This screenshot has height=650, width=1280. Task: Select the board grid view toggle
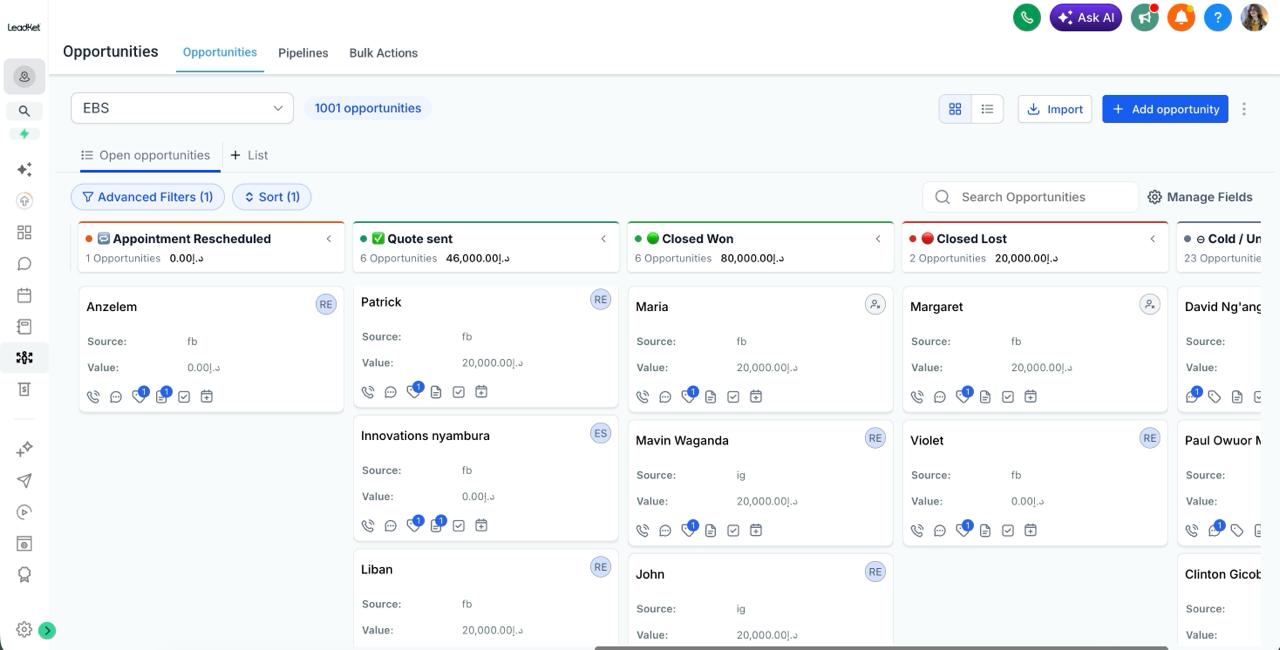[x=955, y=109]
